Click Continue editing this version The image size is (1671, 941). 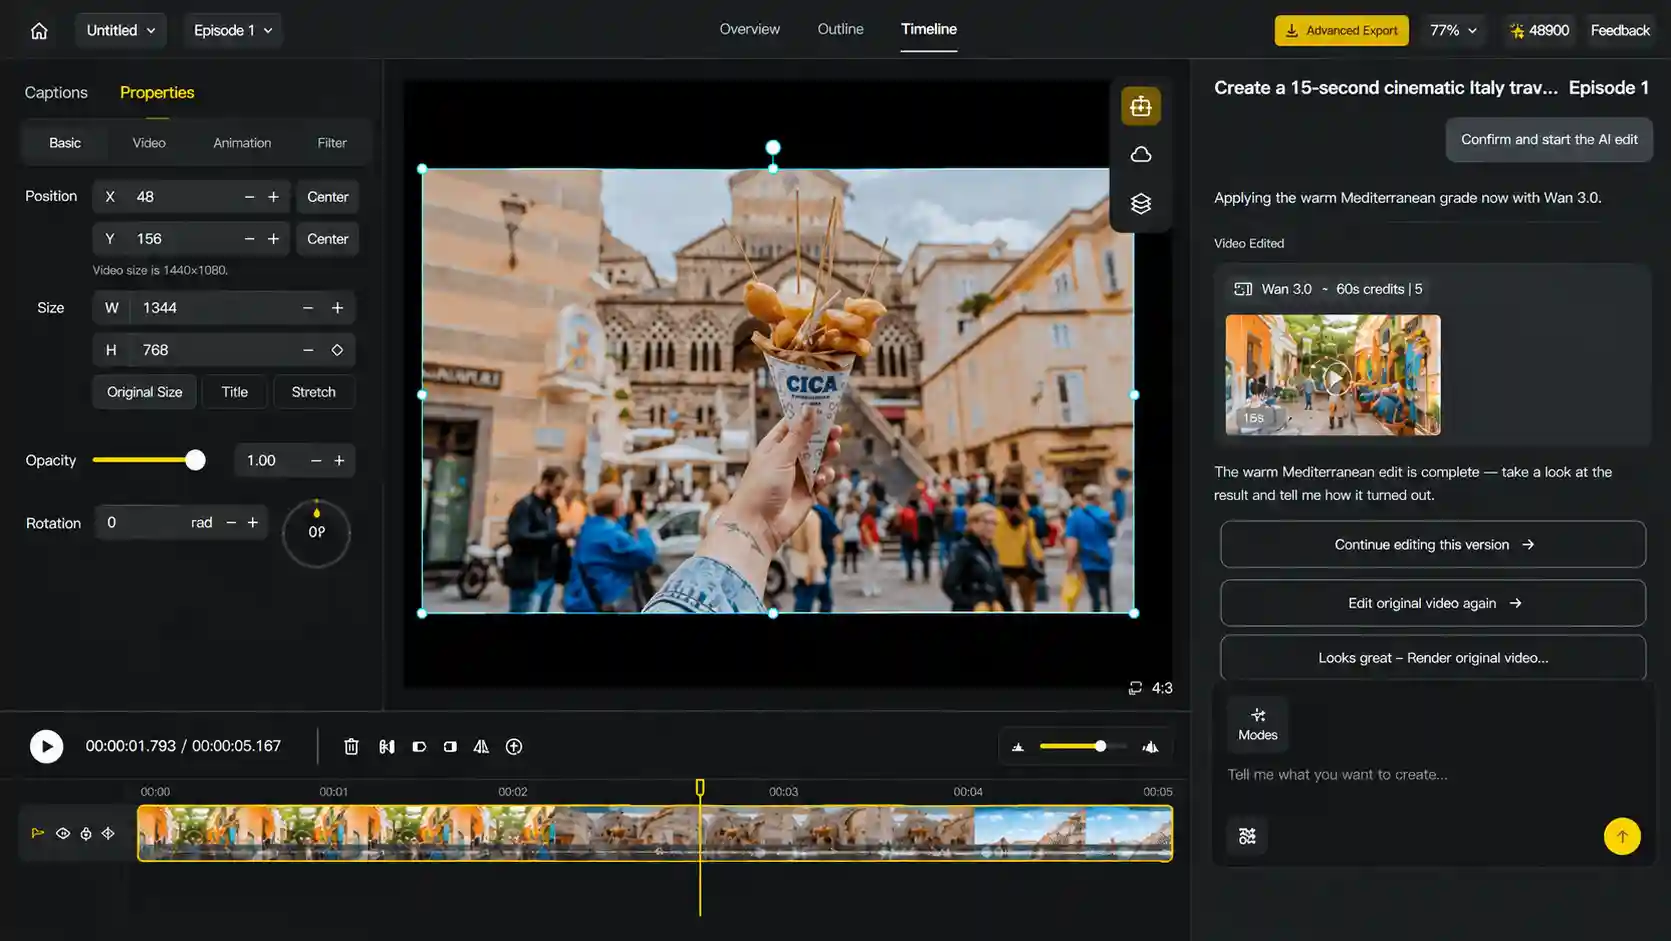pyautogui.click(x=1433, y=545)
